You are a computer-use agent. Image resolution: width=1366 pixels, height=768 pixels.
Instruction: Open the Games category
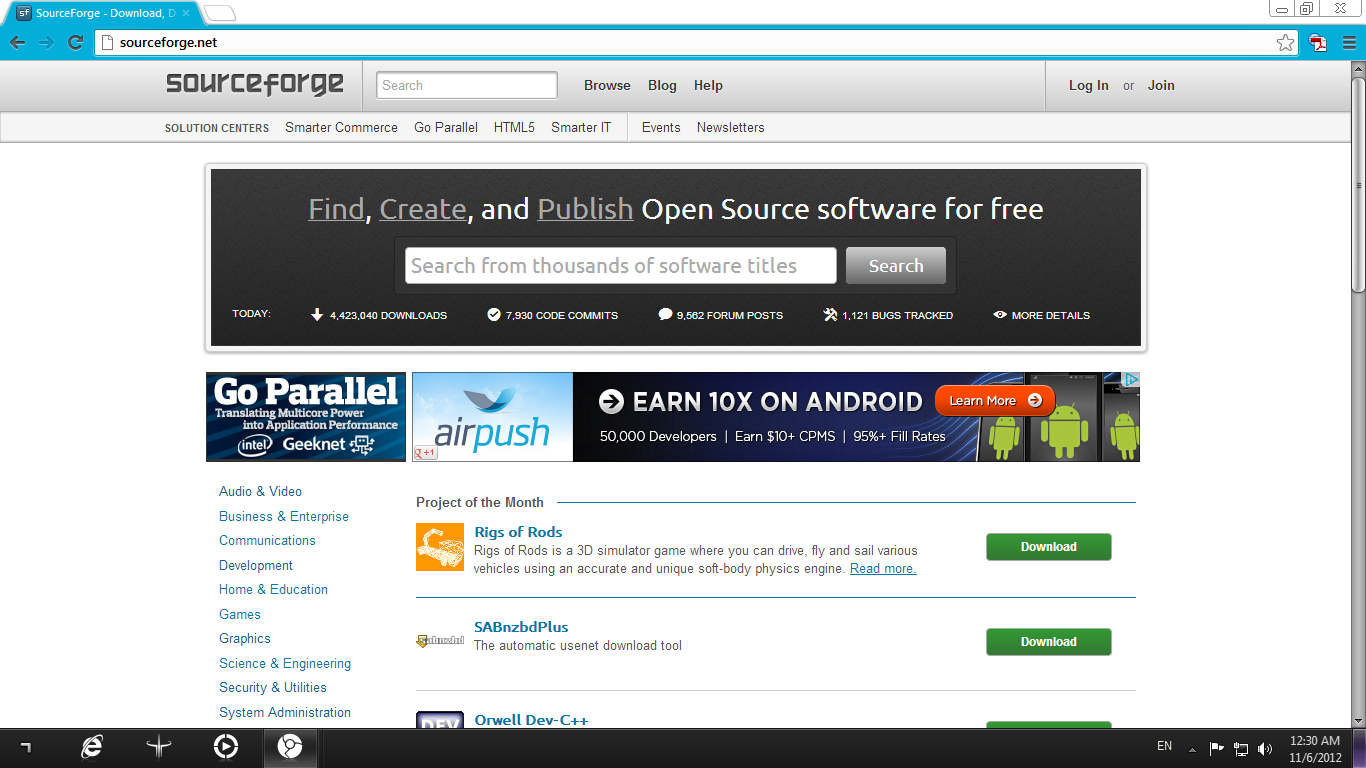[x=240, y=614]
